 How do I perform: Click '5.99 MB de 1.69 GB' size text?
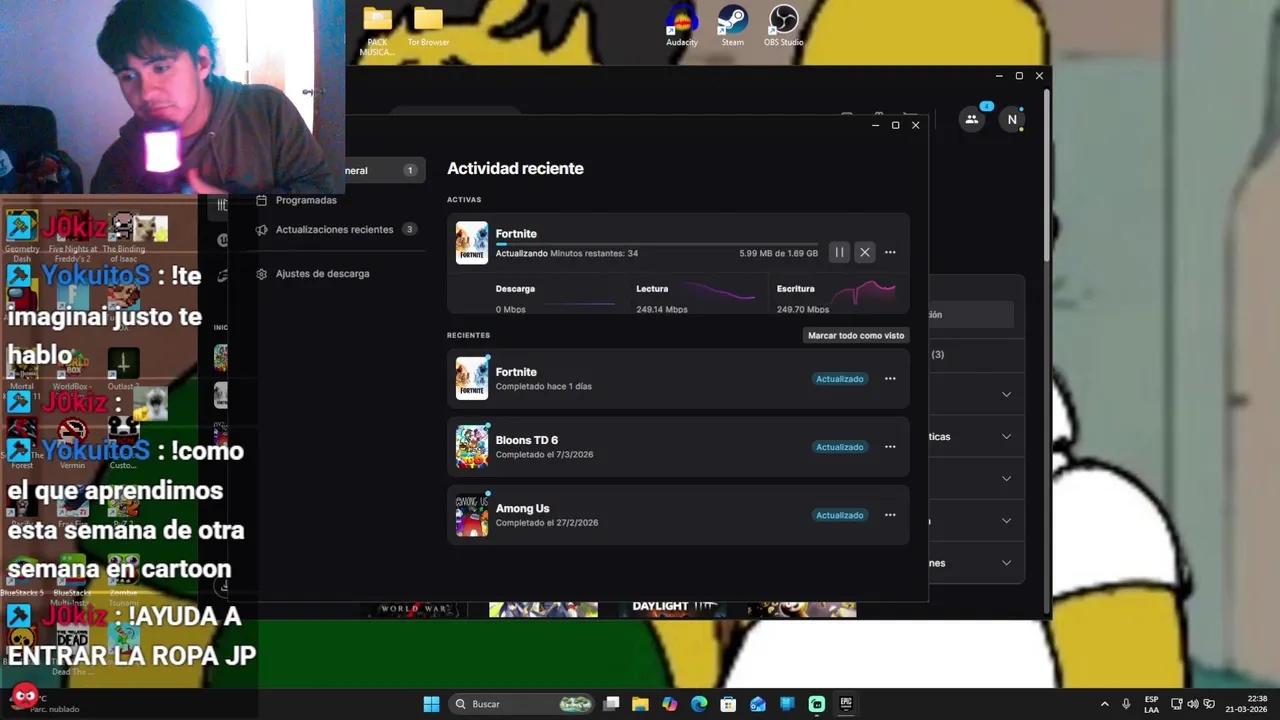(x=779, y=254)
